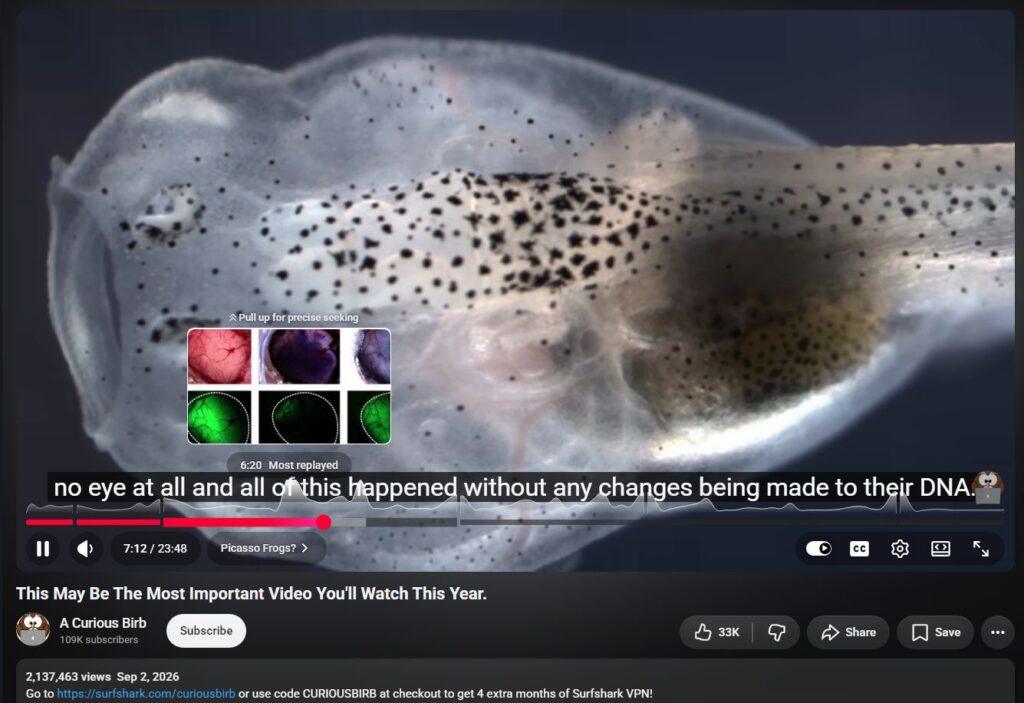
Task: Subscribe to A Curious Birb
Action: [206, 630]
